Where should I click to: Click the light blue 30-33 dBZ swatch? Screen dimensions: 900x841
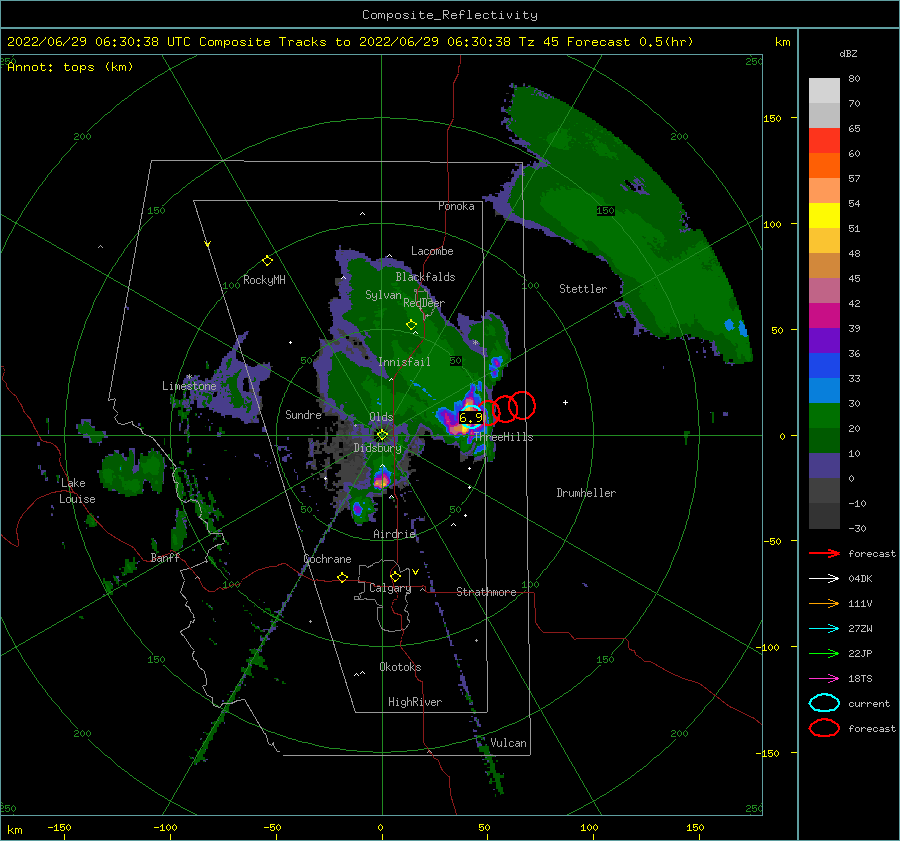tap(824, 391)
